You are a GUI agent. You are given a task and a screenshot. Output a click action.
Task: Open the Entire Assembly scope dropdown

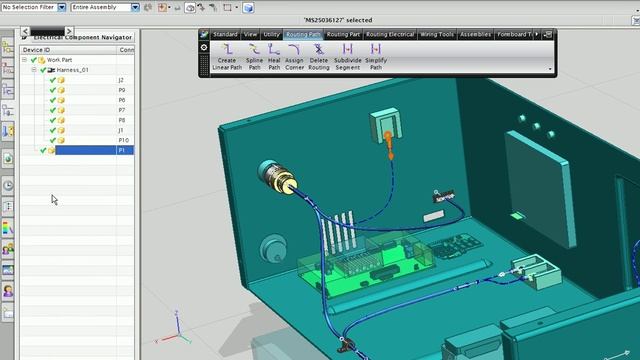pyautogui.click(x=135, y=7)
